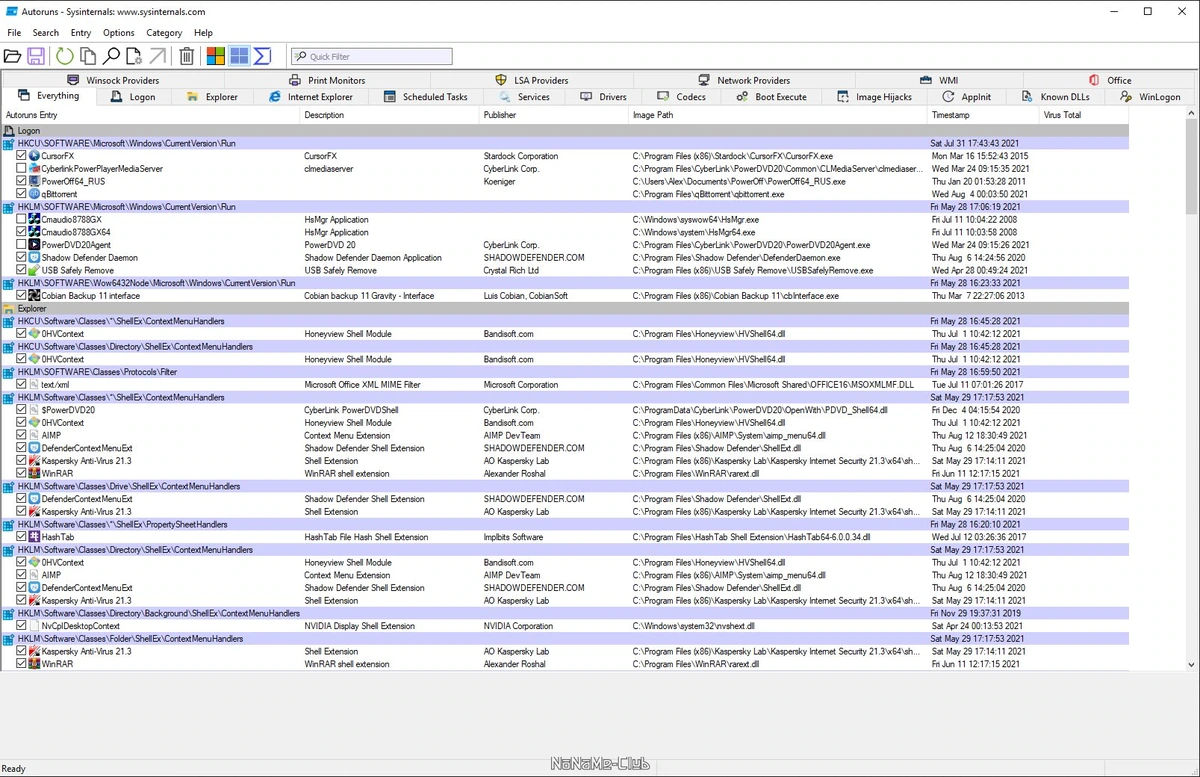Click the USB Safely Remove entry icon

coord(34,270)
